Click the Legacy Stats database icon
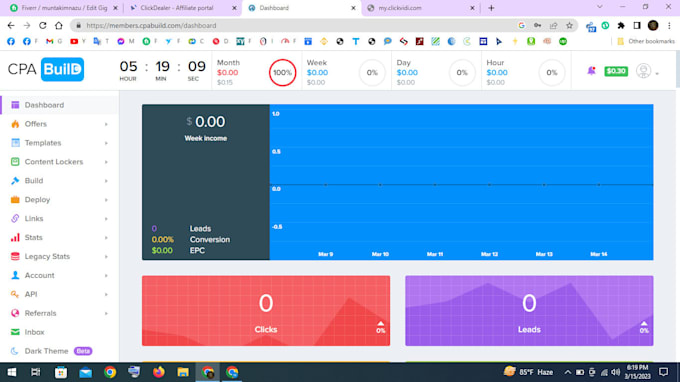Image resolution: width=680 pixels, height=382 pixels. pyautogui.click(x=15, y=256)
